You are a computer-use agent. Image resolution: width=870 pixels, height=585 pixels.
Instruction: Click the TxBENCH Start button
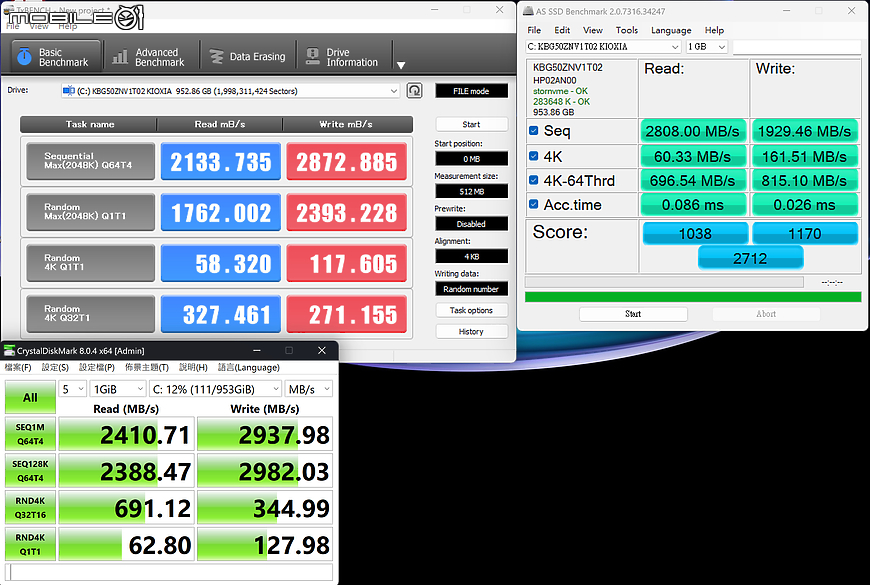(471, 124)
